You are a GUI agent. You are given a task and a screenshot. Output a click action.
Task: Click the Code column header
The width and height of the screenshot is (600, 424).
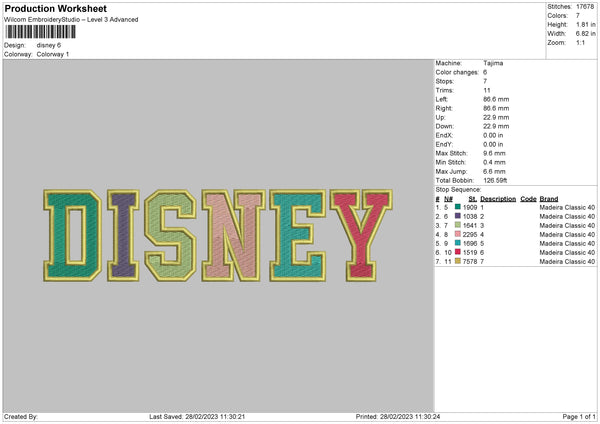(528, 199)
